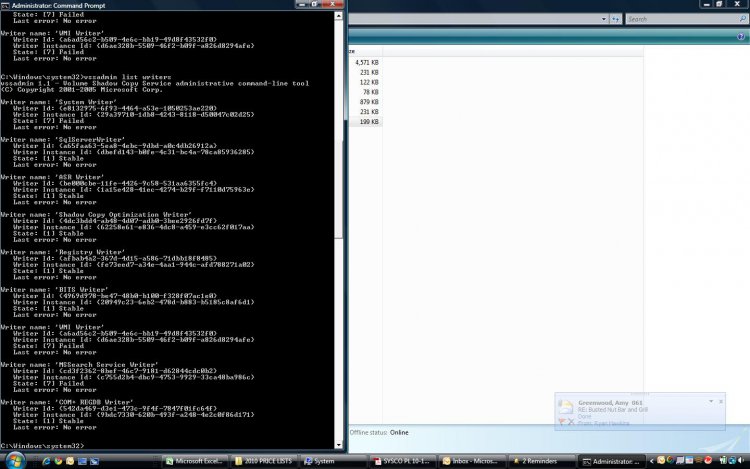
Task: Open Explorer Help question mark icon
Action: (x=741, y=37)
